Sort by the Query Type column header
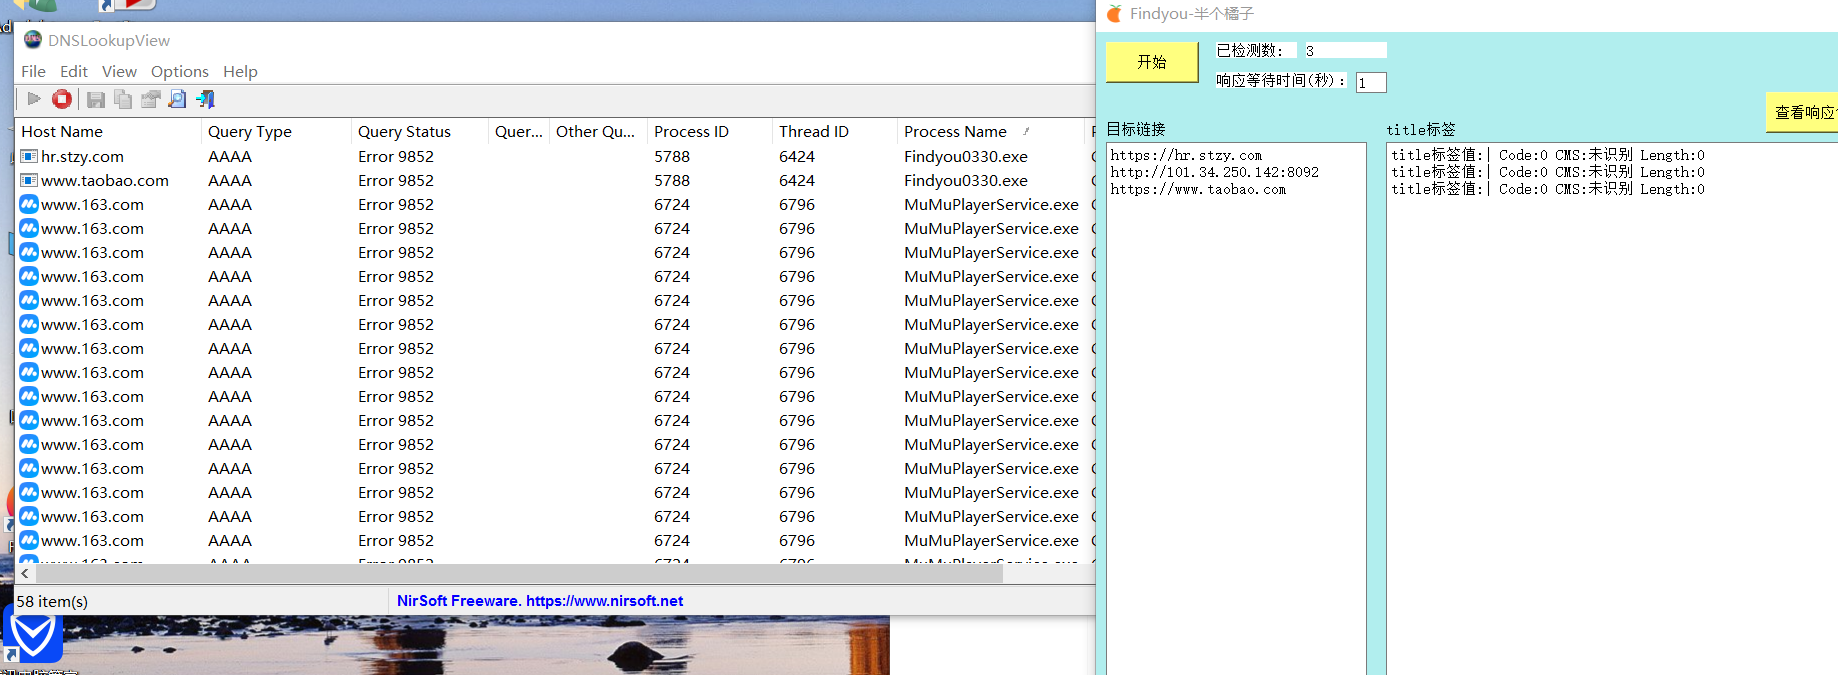The width and height of the screenshot is (1838, 675). pyautogui.click(x=276, y=132)
